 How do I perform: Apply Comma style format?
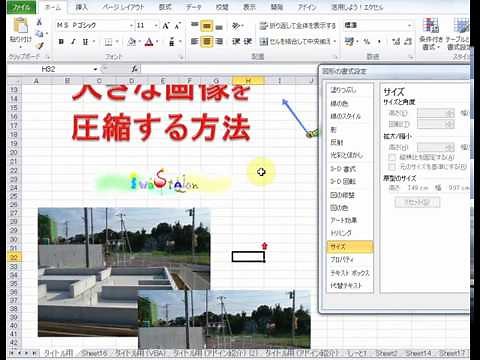click(x=379, y=42)
